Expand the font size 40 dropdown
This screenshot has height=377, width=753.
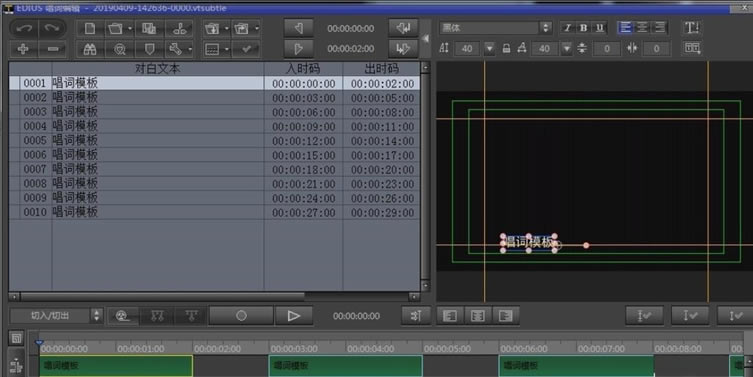[x=489, y=49]
